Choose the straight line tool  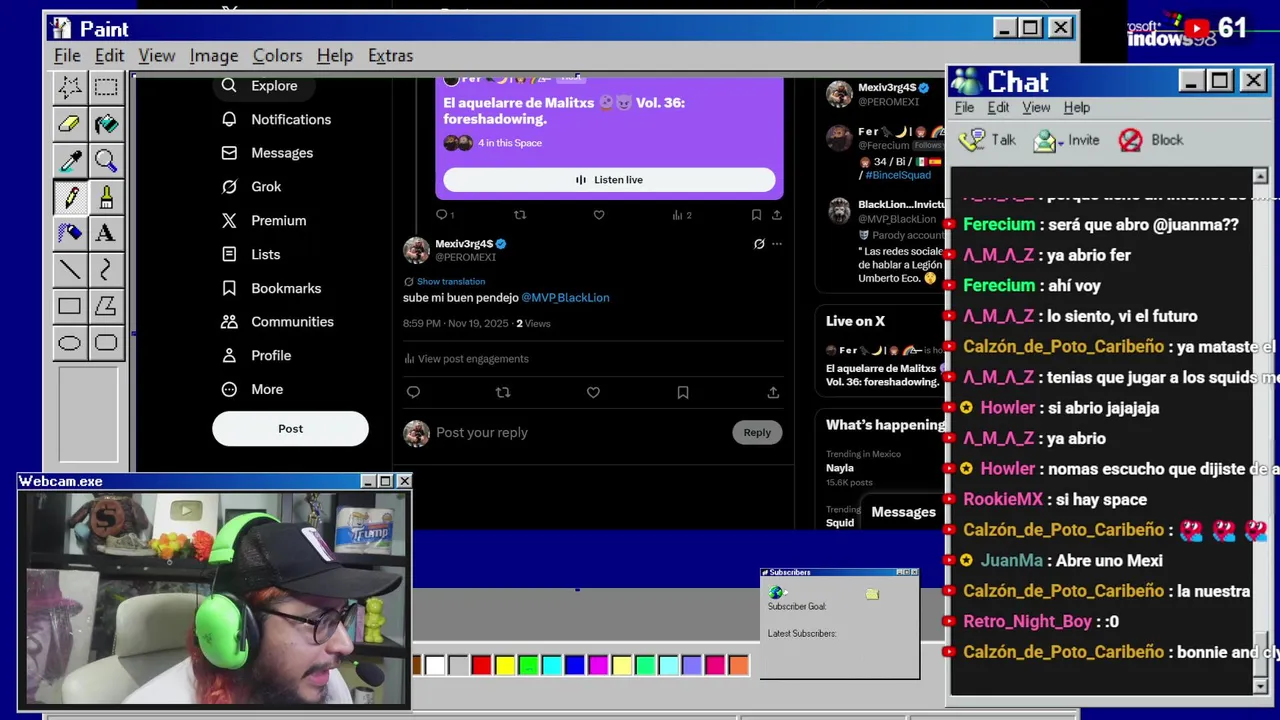coord(69,269)
